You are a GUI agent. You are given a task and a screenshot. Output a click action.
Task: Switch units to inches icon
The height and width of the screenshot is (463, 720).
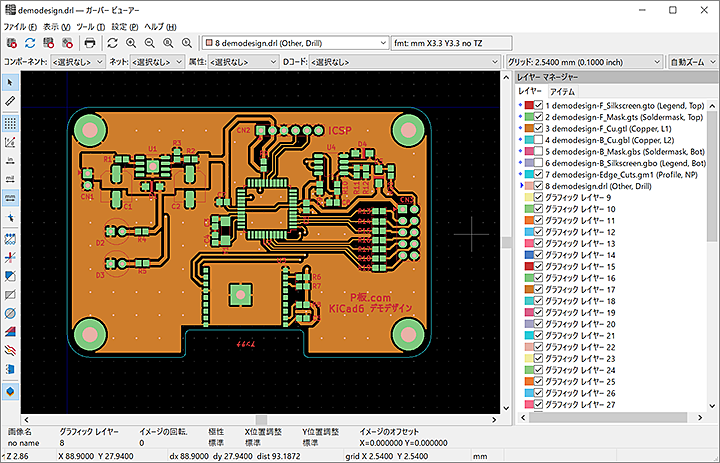[10, 159]
